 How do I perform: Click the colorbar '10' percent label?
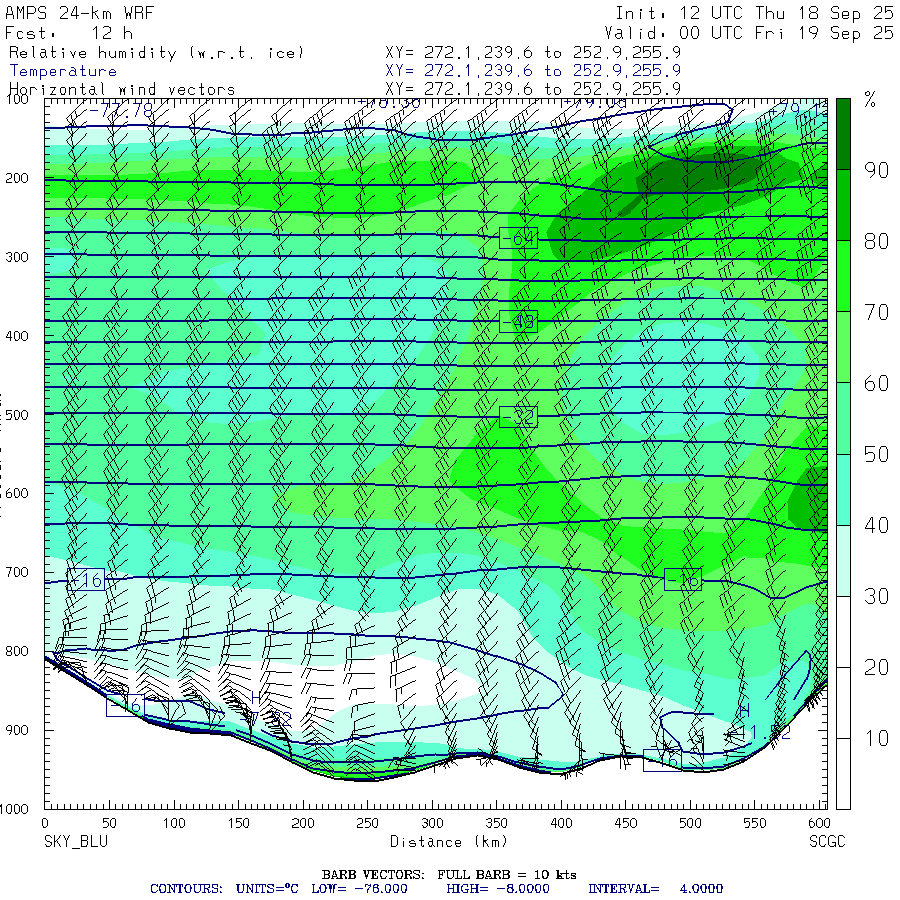click(x=876, y=739)
